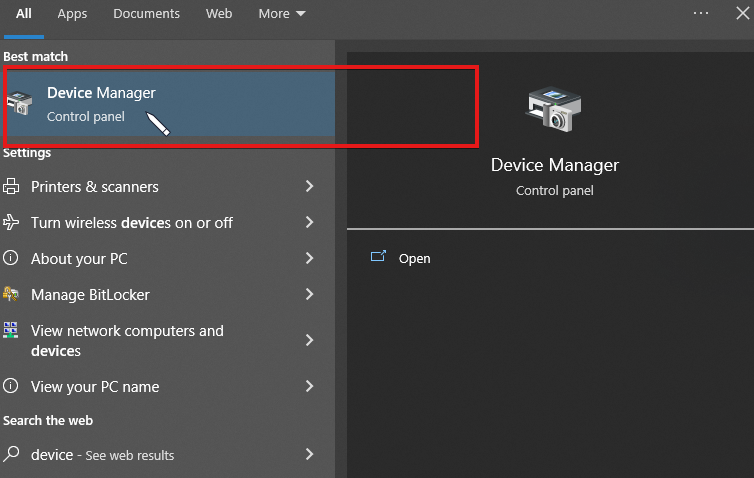Image resolution: width=754 pixels, height=478 pixels.
Task: Open the three-dots options menu
Action: click(x=701, y=13)
